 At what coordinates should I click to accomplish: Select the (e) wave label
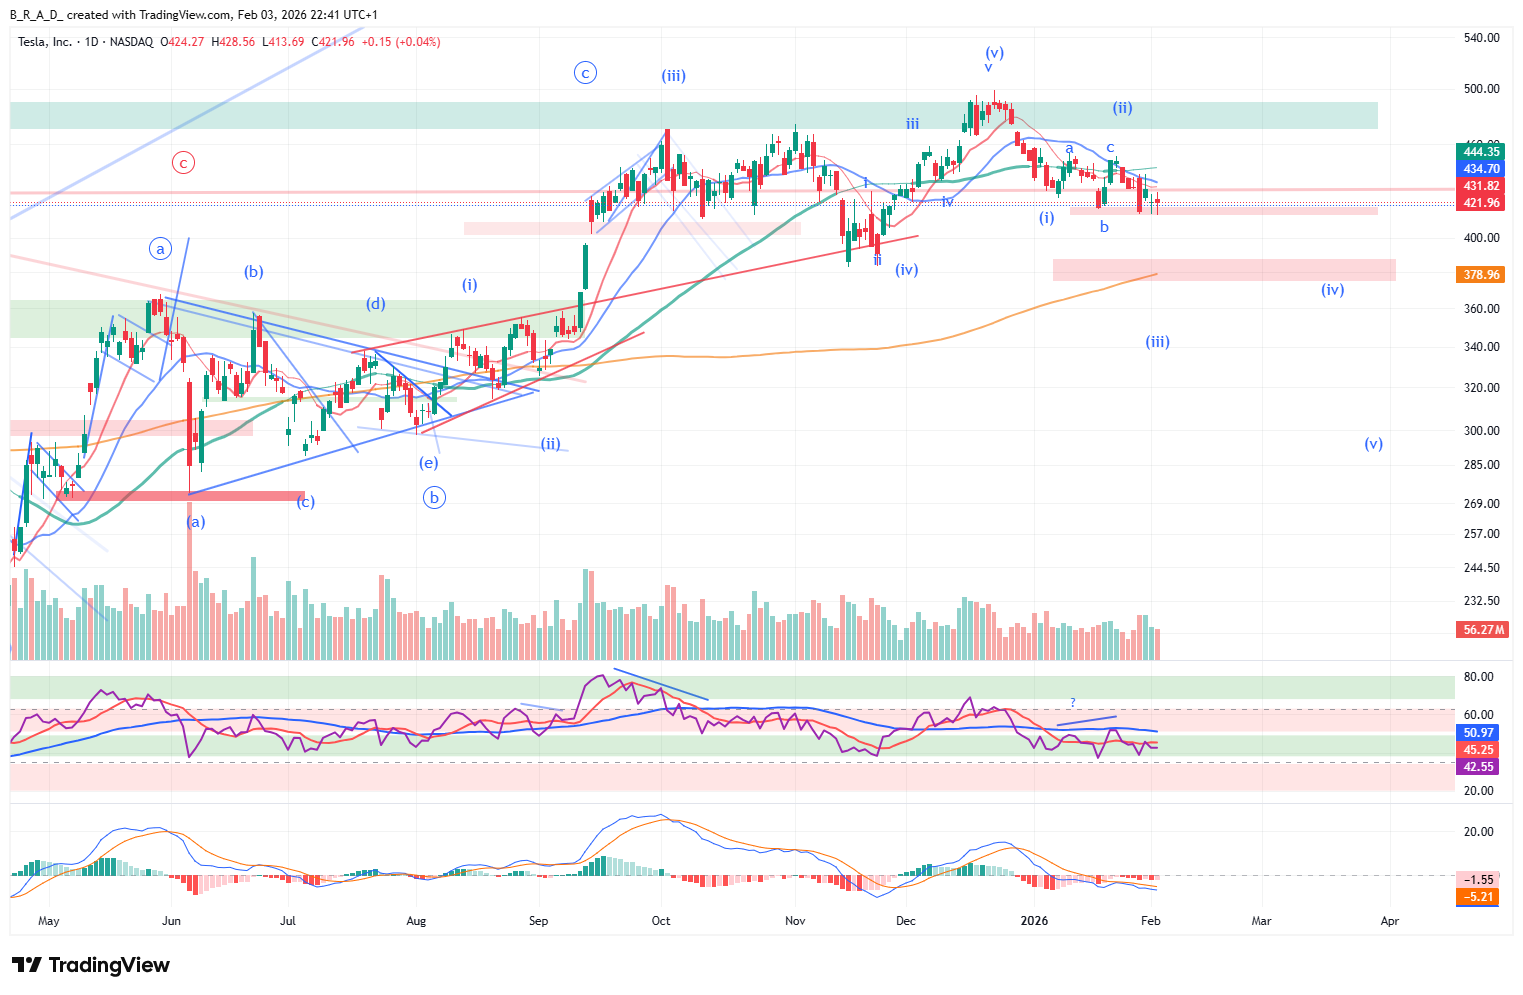(x=428, y=462)
